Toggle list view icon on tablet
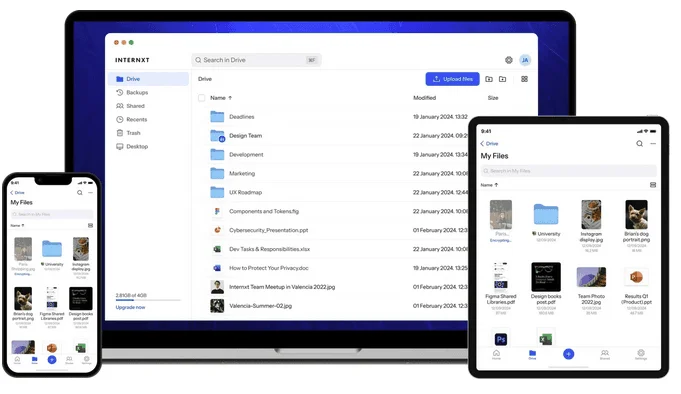The height and width of the screenshot is (394, 681). (x=653, y=185)
